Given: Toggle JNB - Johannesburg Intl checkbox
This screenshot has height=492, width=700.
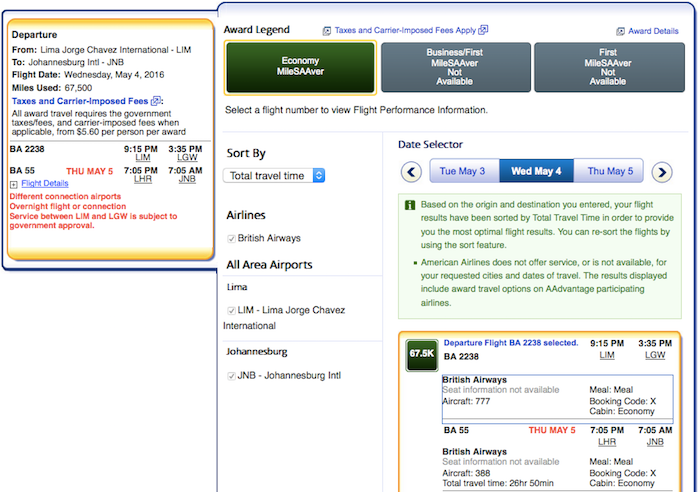Looking at the screenshot, I should click(231, 376).
